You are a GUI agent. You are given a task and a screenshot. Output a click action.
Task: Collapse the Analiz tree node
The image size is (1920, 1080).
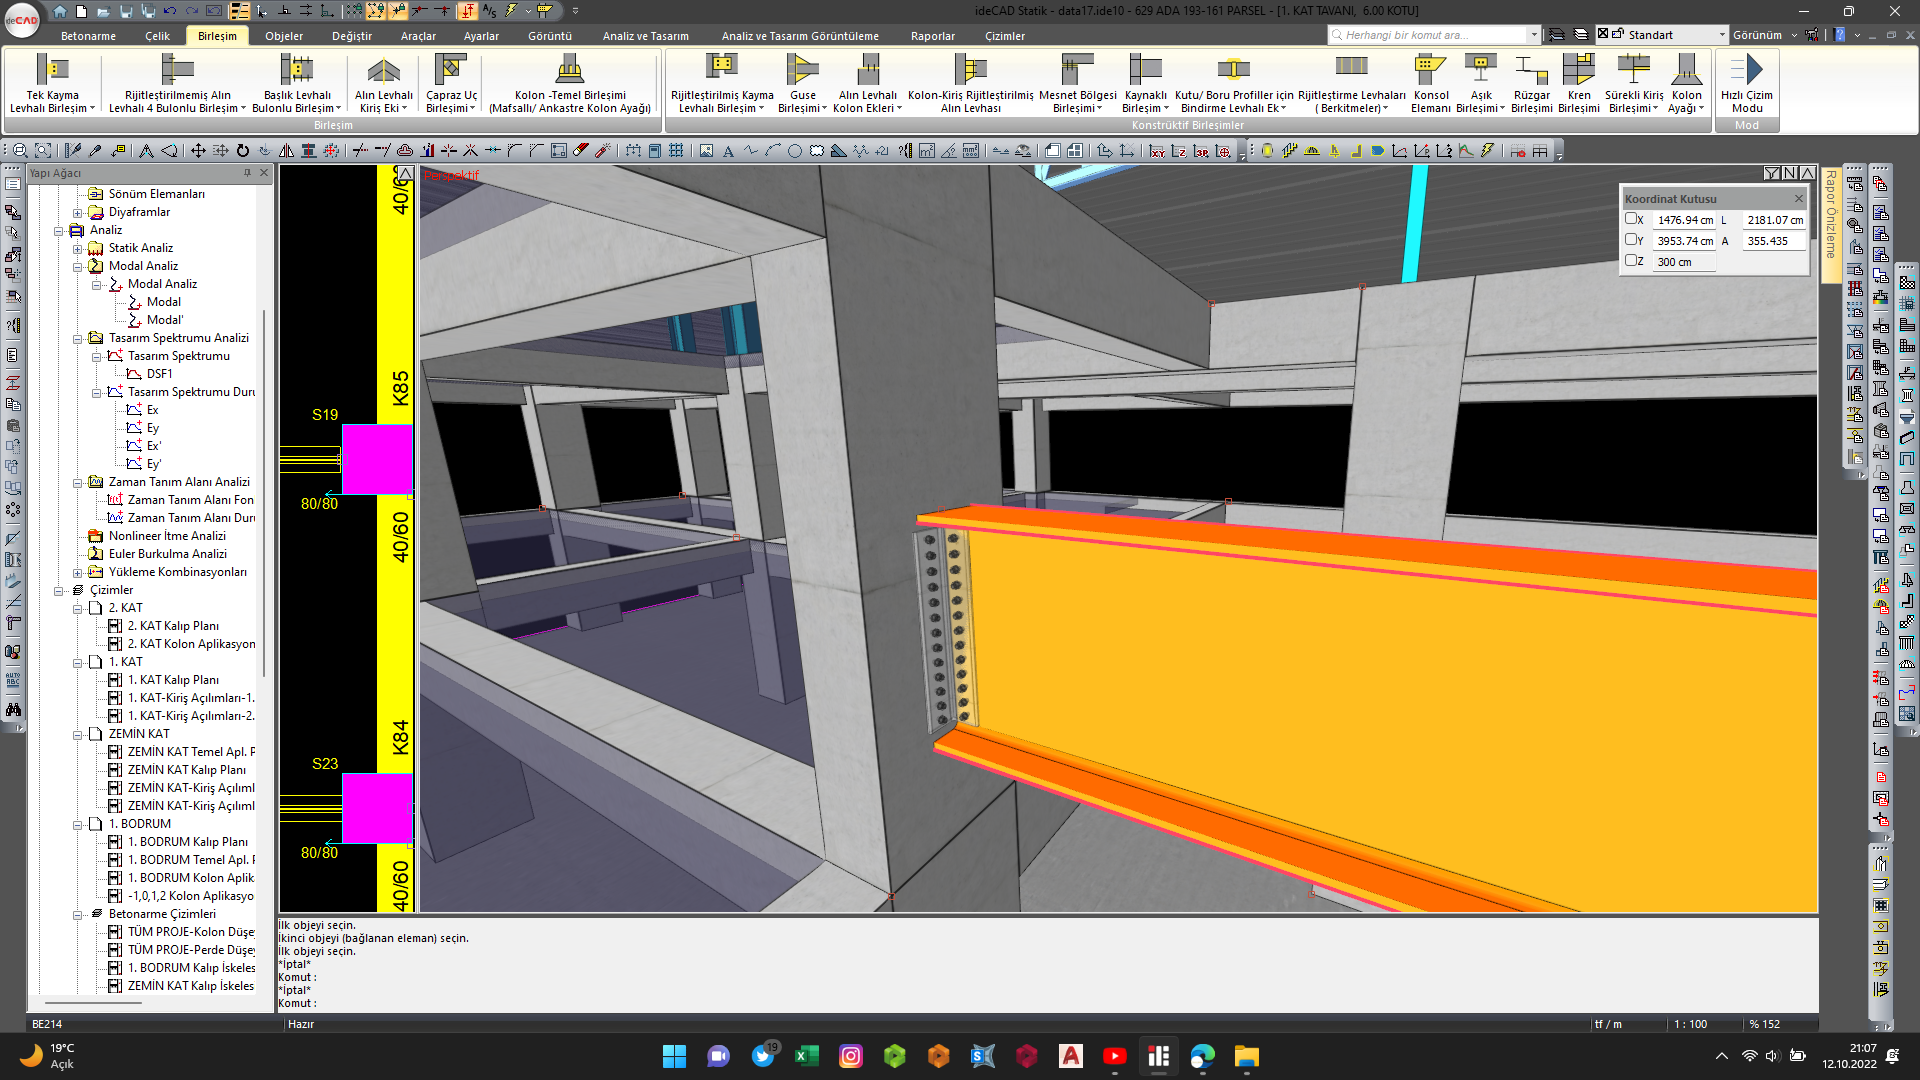(58, 231)
